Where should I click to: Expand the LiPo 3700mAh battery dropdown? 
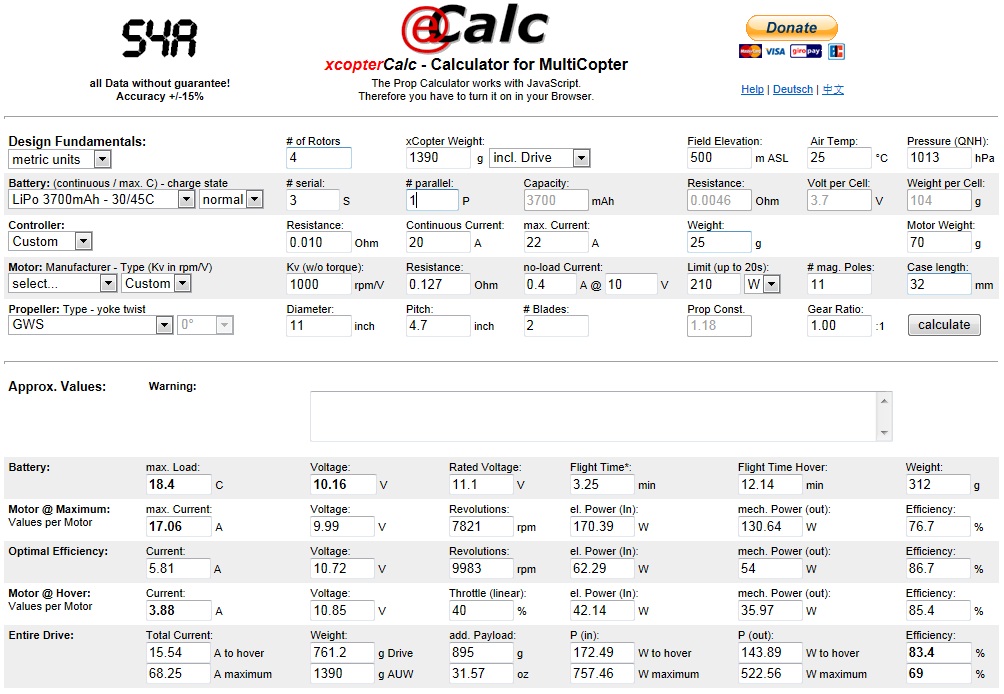[x=101, y=199]
